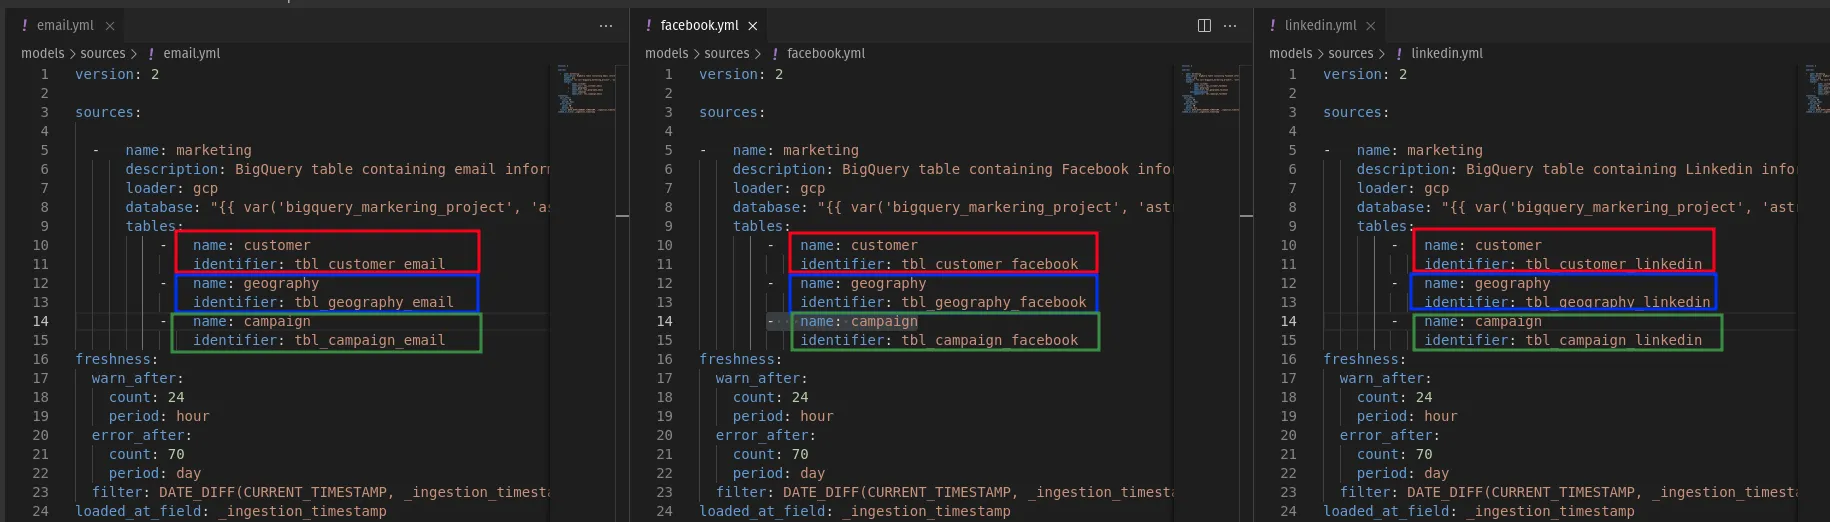Switch to the linkedin.yml tab
This screenshot has width=1830, height=522.
1320,25
